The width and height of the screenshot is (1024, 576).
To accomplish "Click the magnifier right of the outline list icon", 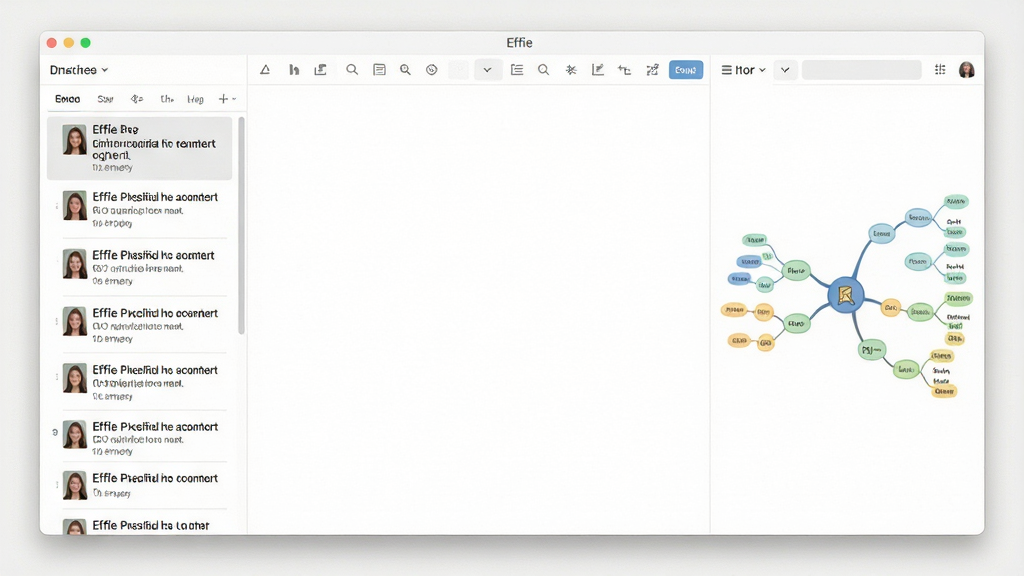I will [543, 70].
